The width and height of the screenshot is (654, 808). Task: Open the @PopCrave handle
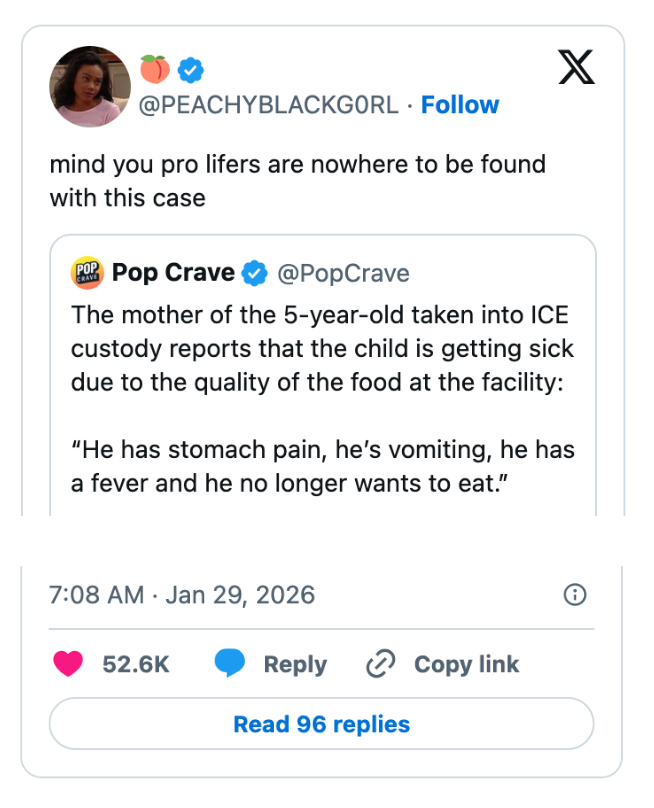343,273
